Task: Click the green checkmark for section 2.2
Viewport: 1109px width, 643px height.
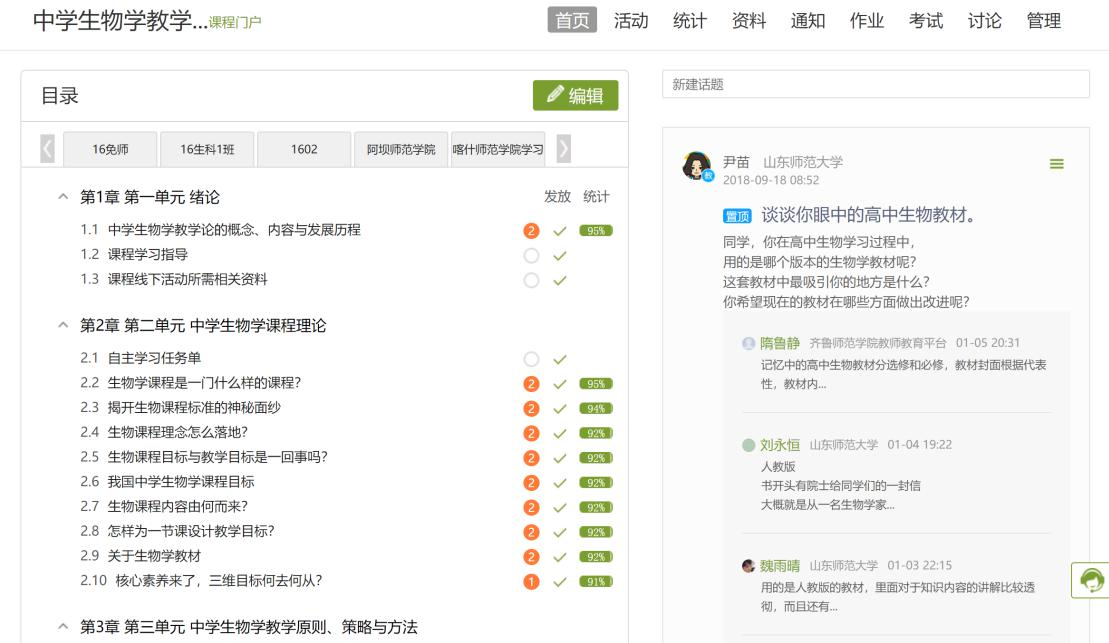Action: (560, 384)
